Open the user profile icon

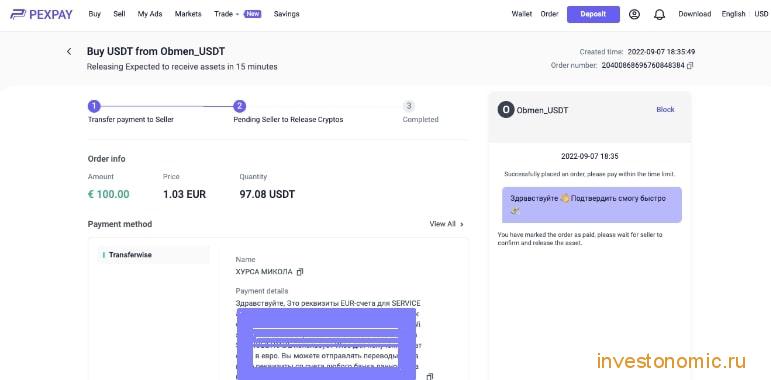[634, 14]
